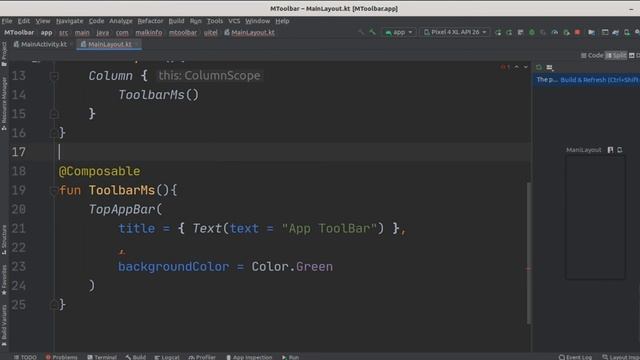
Task: Open the App Inspection tool window
Action: coord(249,357)
